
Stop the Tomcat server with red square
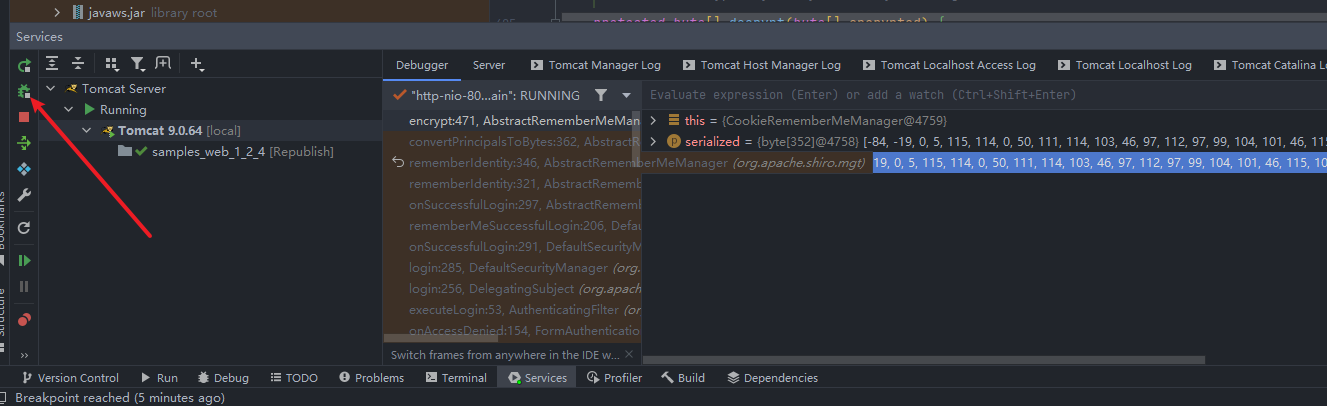click(24, 117)
